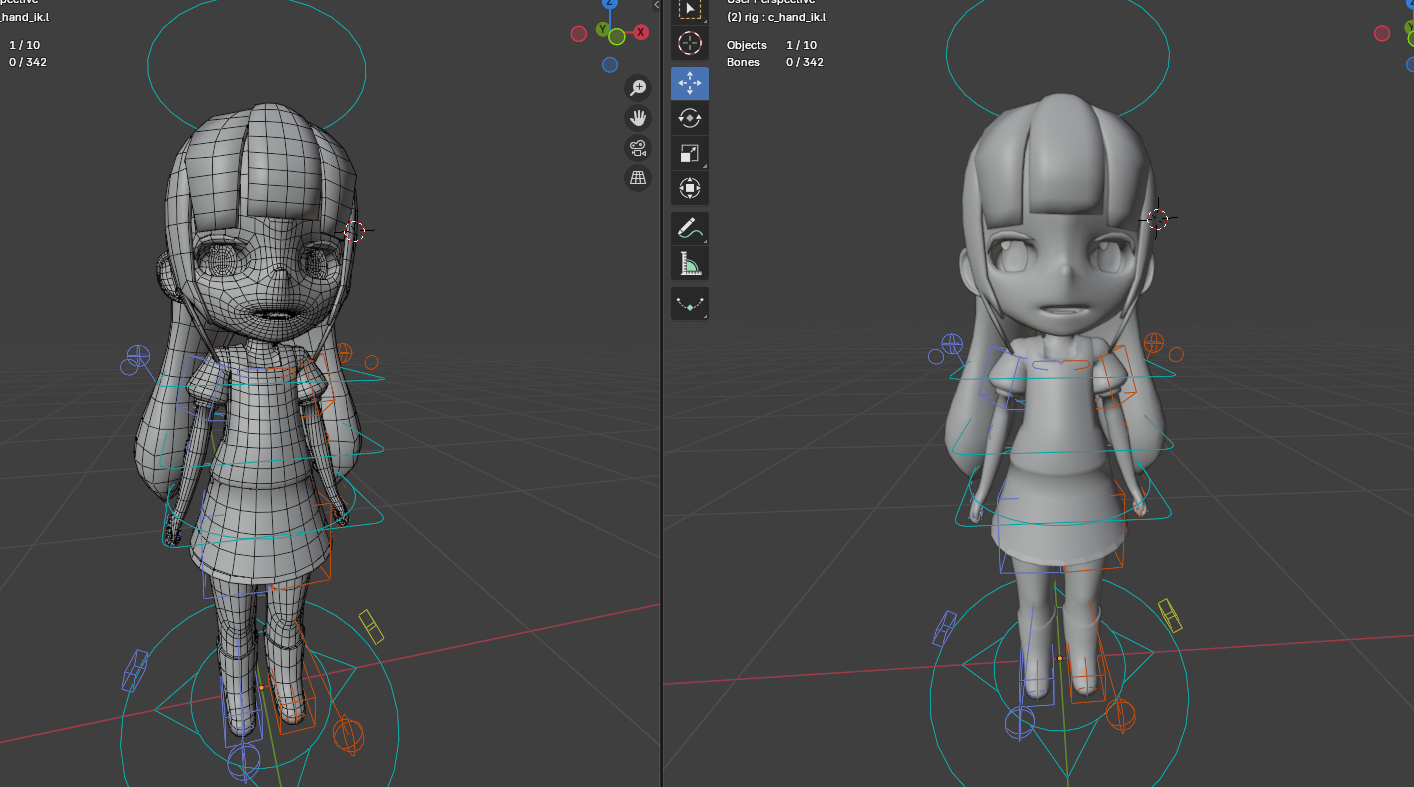Click the 'Bones' label in right viewport stats

(x=743, y=62)
